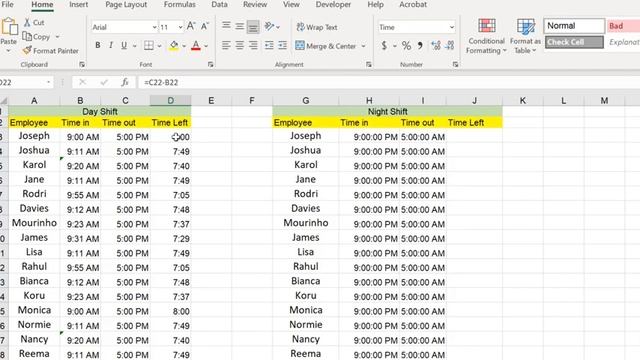
Task: Click the Paste clipboard icon
Action: [9, 27]
